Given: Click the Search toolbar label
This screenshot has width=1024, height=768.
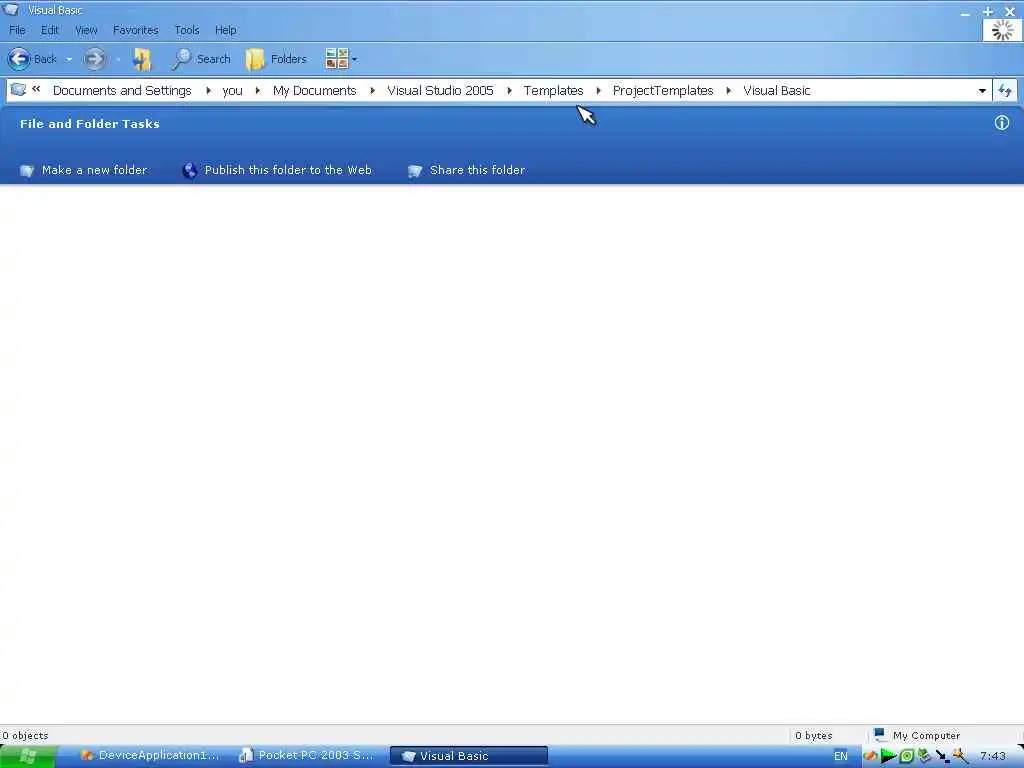Looking at the screenshot, I should pos(214,59).
